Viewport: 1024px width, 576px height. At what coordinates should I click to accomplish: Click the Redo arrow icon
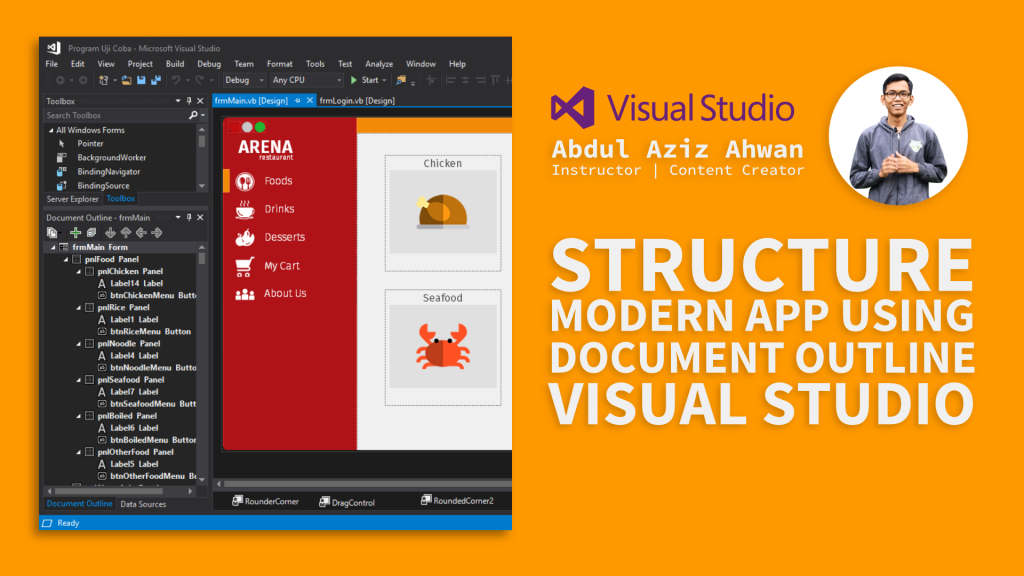pyautogui.click(x=199, y=80)
